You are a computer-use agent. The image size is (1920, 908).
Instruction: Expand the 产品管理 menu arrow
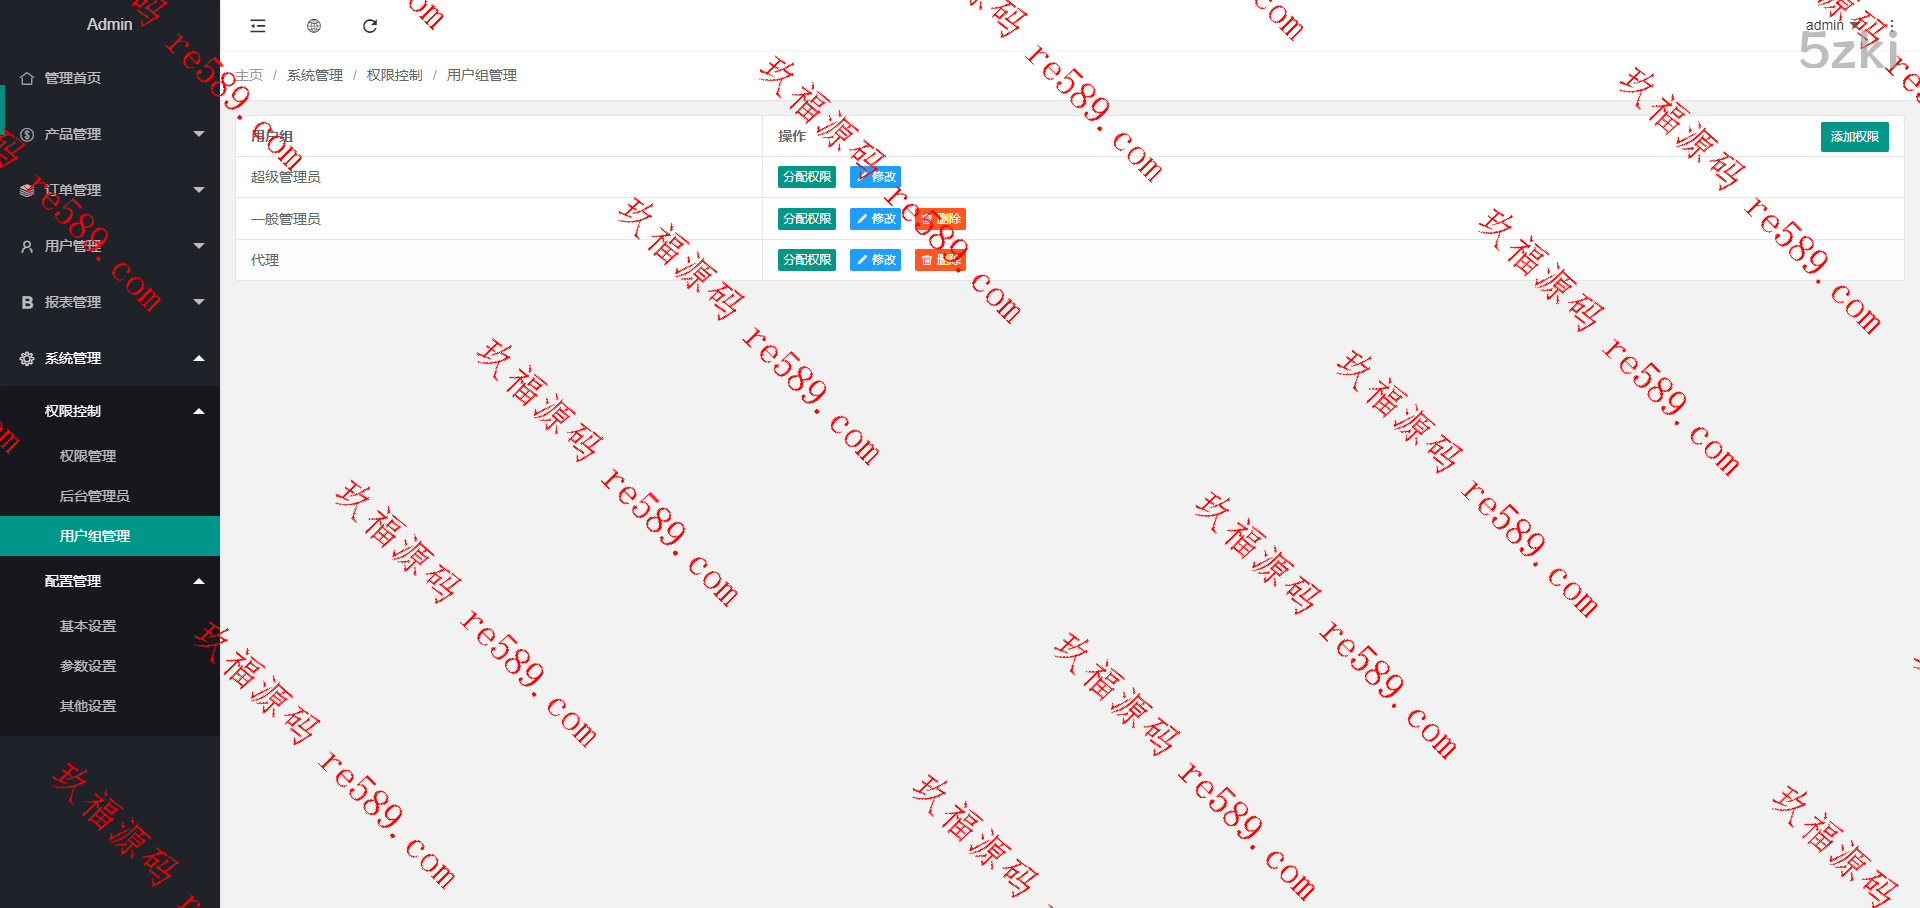(x=199, y=134)
